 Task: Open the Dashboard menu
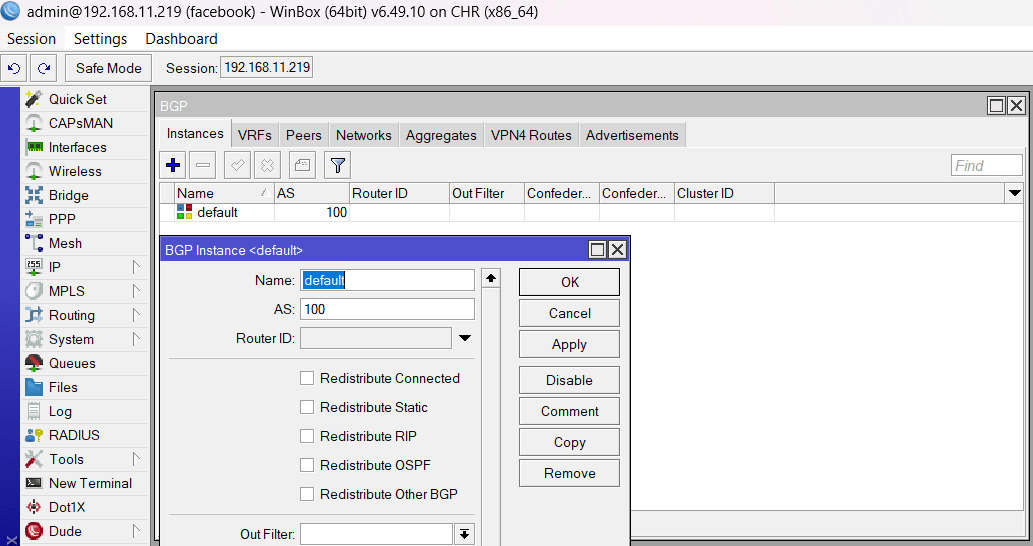[x=181, y=39]
